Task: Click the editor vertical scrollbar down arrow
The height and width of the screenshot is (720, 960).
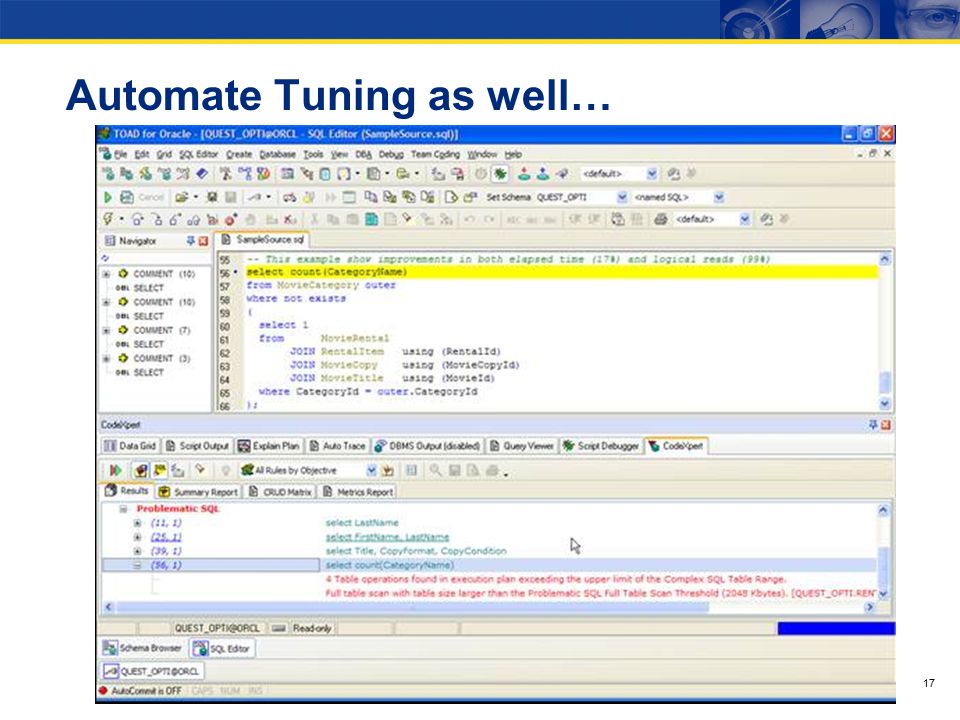Action: click(885, 404)
